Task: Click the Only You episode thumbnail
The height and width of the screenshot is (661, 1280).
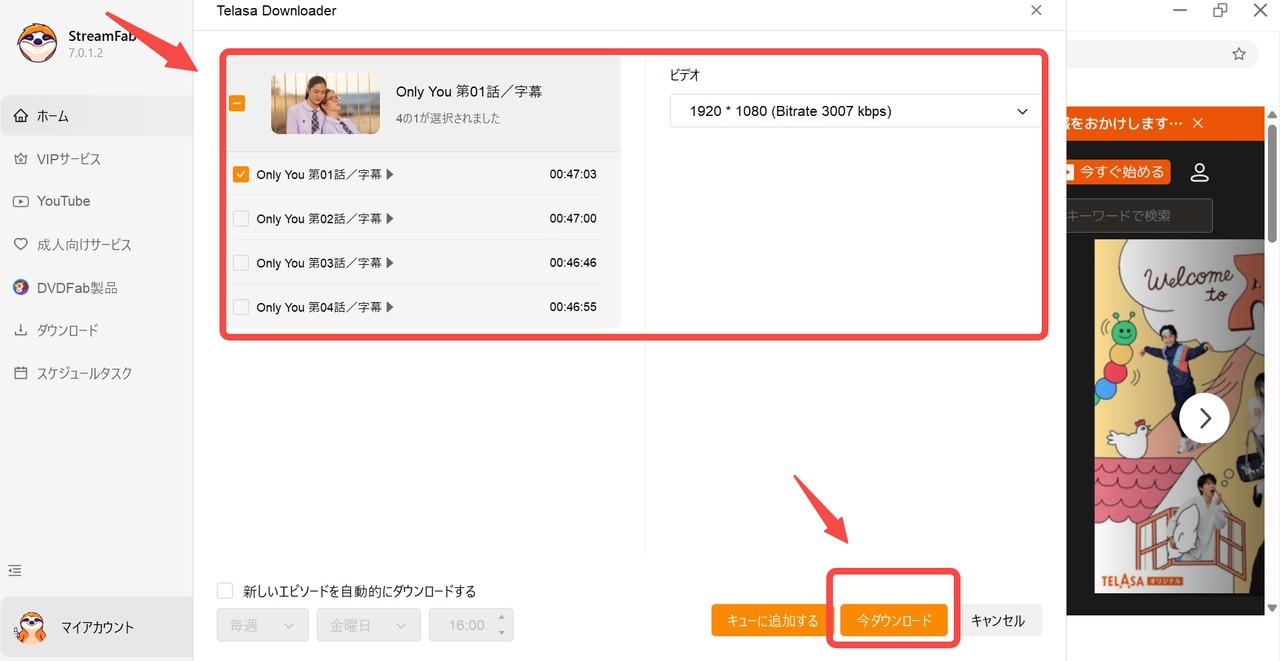Action: tap(324, 102)
